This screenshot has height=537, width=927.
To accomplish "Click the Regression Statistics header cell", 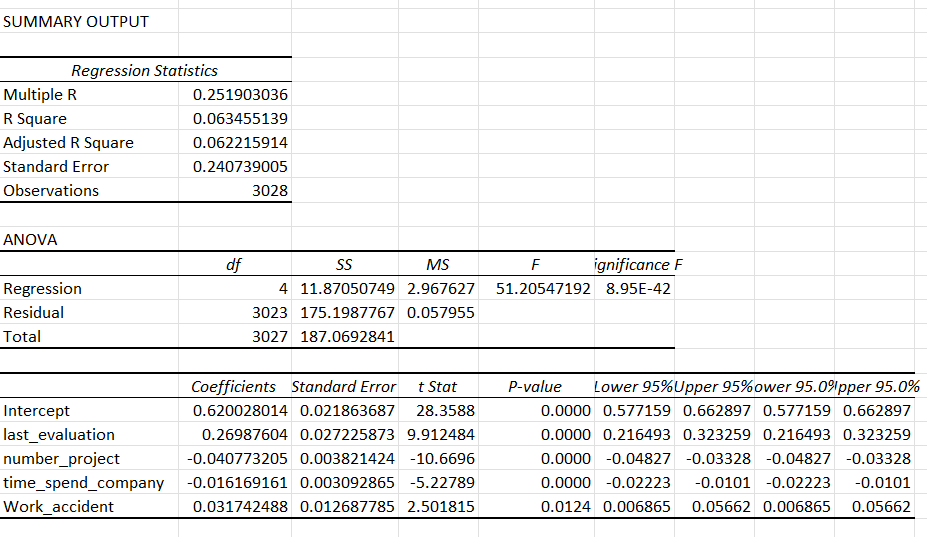I will [x=145, y=70].
